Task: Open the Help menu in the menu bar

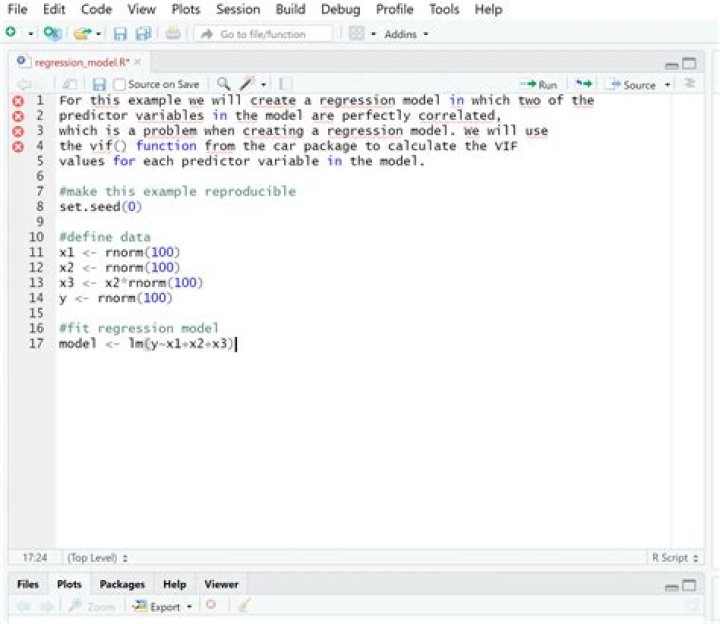Action: (x=488, y=9)
